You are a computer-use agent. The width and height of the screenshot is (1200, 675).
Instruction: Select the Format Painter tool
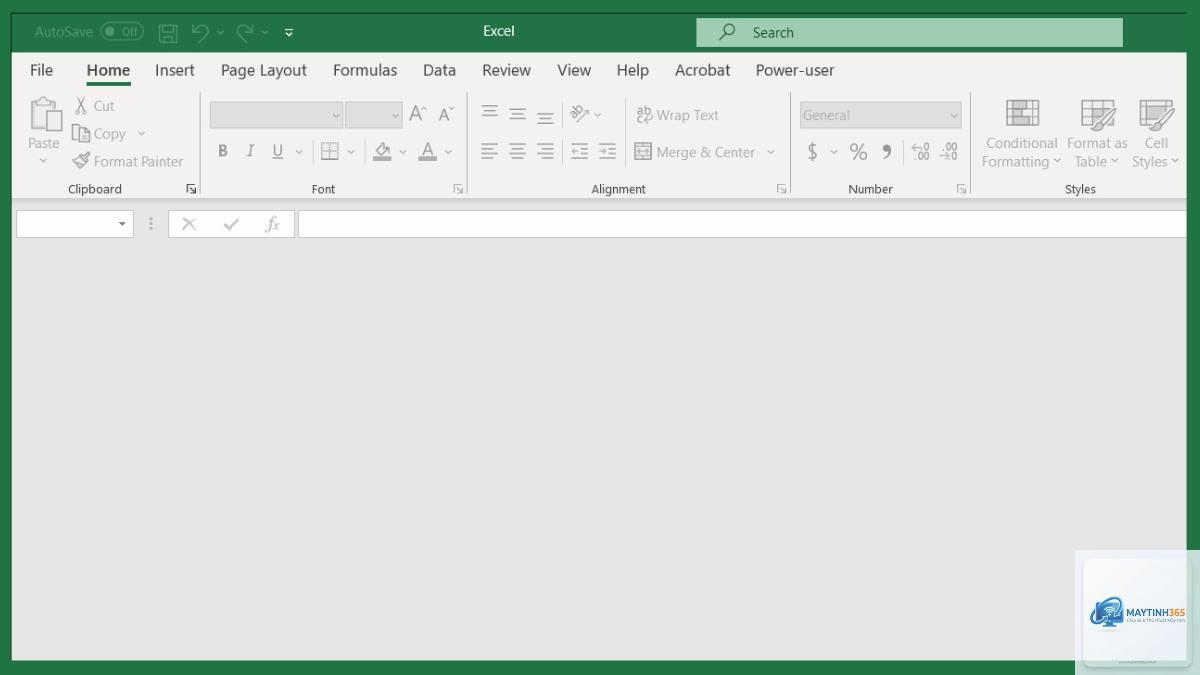[x=127, y=161]
